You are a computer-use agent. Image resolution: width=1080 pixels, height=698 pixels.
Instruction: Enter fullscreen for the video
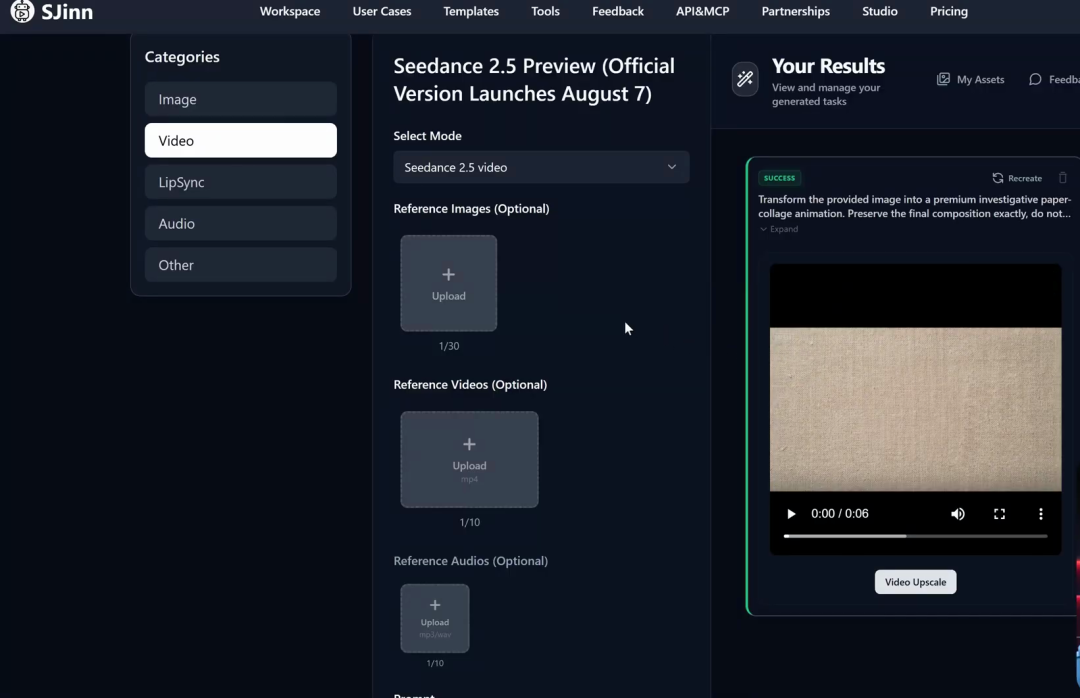(999, 514)
